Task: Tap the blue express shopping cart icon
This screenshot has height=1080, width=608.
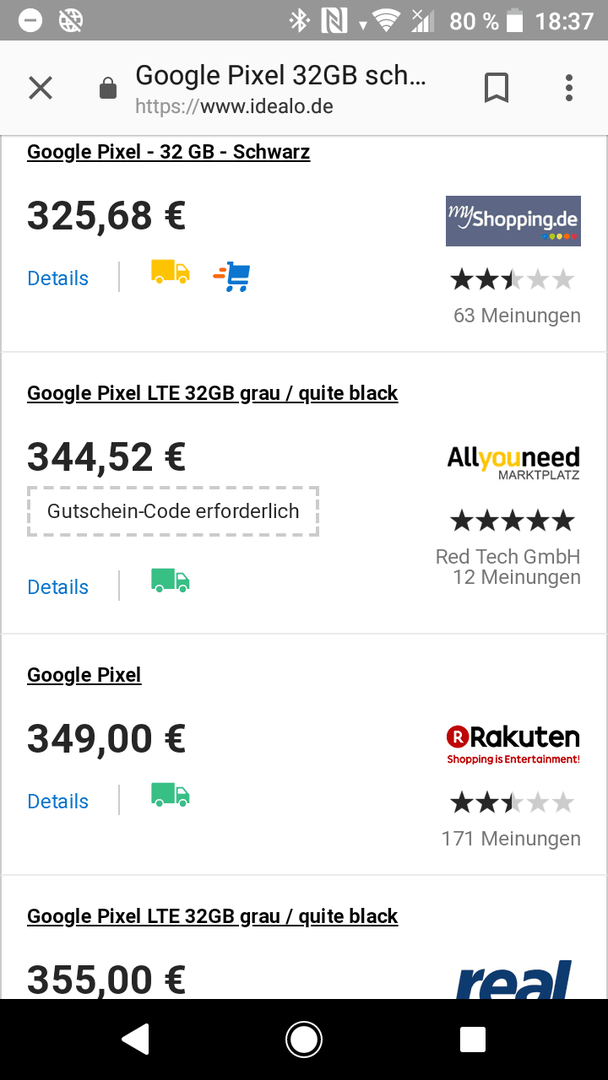Action: tap(232, 276)
